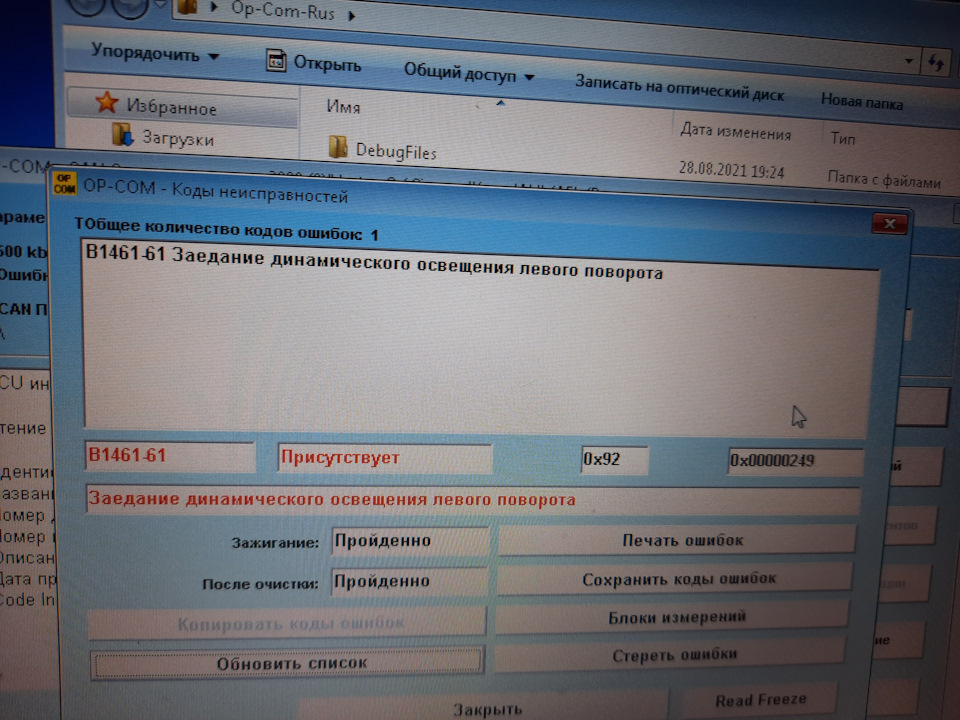Open Упорядочить menu in Explorer window

(154, 53)
